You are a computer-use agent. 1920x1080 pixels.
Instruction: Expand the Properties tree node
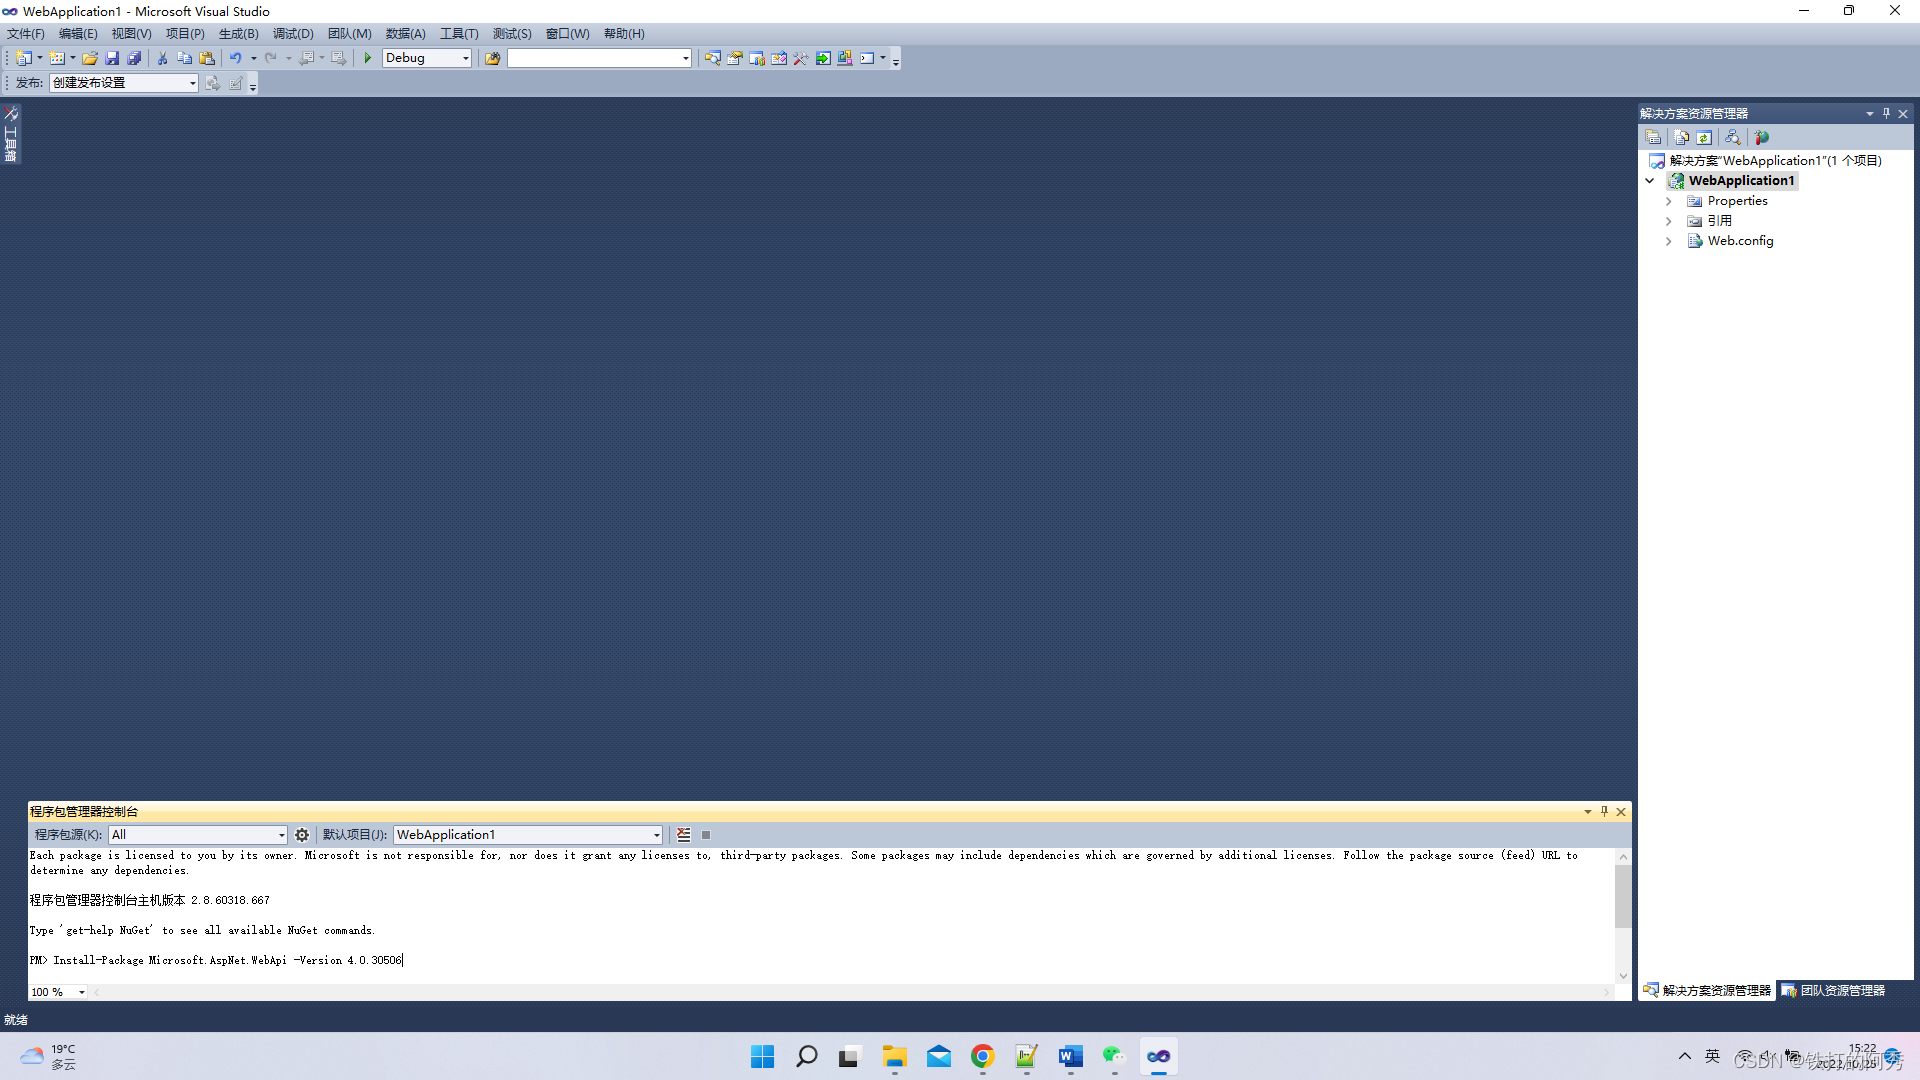[x=1668, y=200]
